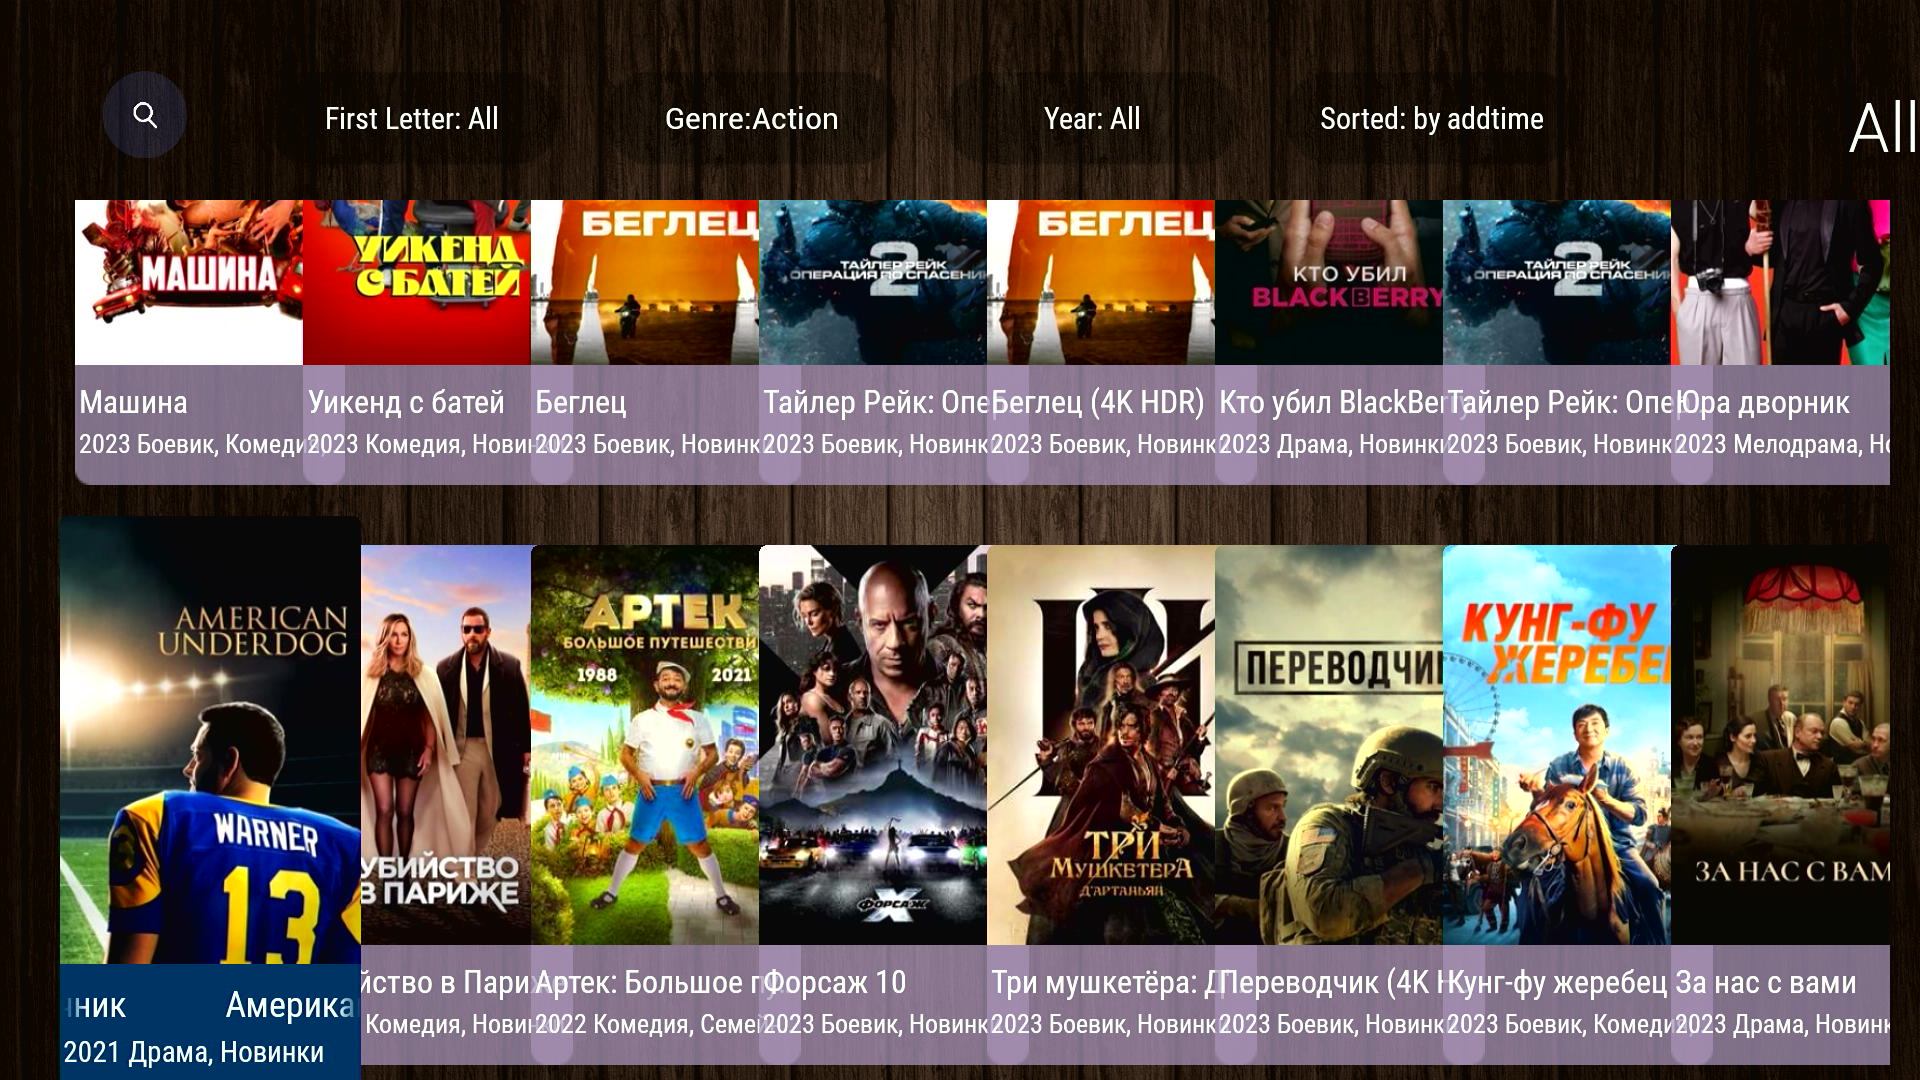1920x1080 pixels.
Task: Select the Уикенд с батей movie
Action: coord(417,342)
